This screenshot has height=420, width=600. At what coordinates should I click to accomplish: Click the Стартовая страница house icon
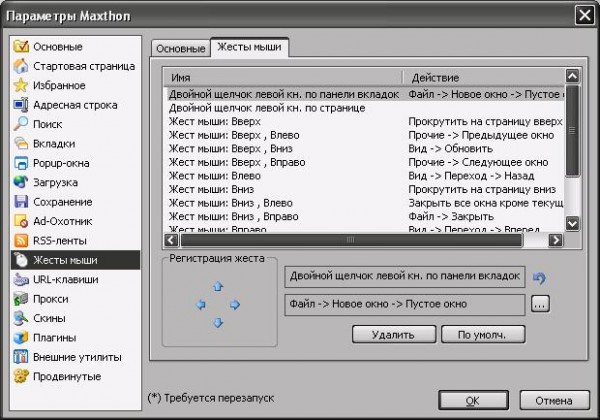tap(21, 66)
